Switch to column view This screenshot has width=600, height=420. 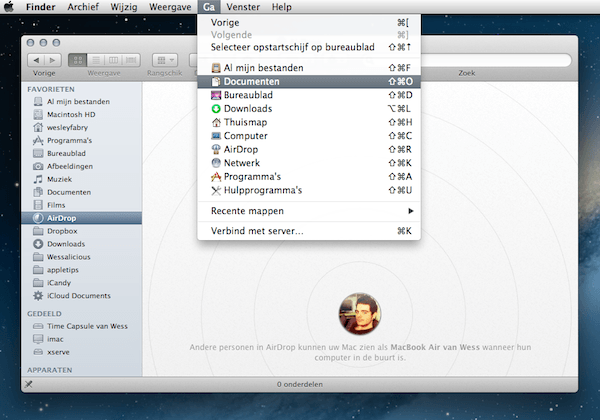[x=113, y=60]
